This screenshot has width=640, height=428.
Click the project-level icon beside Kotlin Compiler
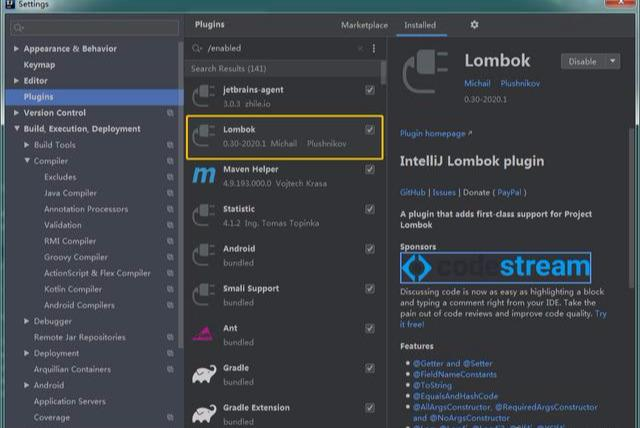point(170,289)
